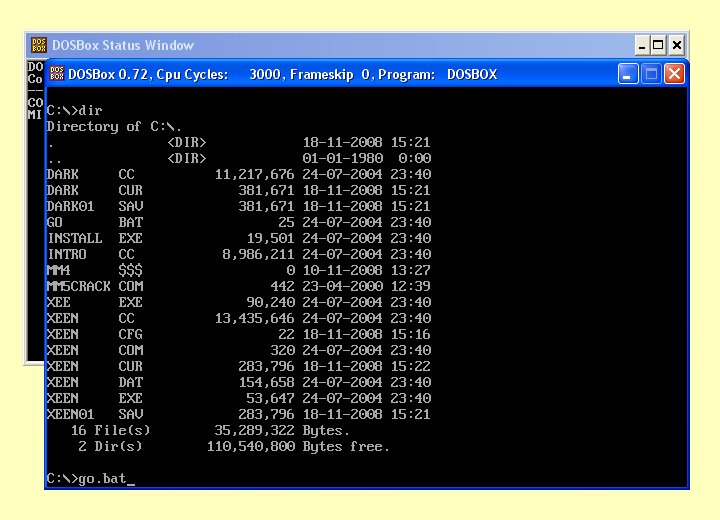Click the XEEN CUR file row
This screenshot has height=520, width=720.
(x=239, y=366)
